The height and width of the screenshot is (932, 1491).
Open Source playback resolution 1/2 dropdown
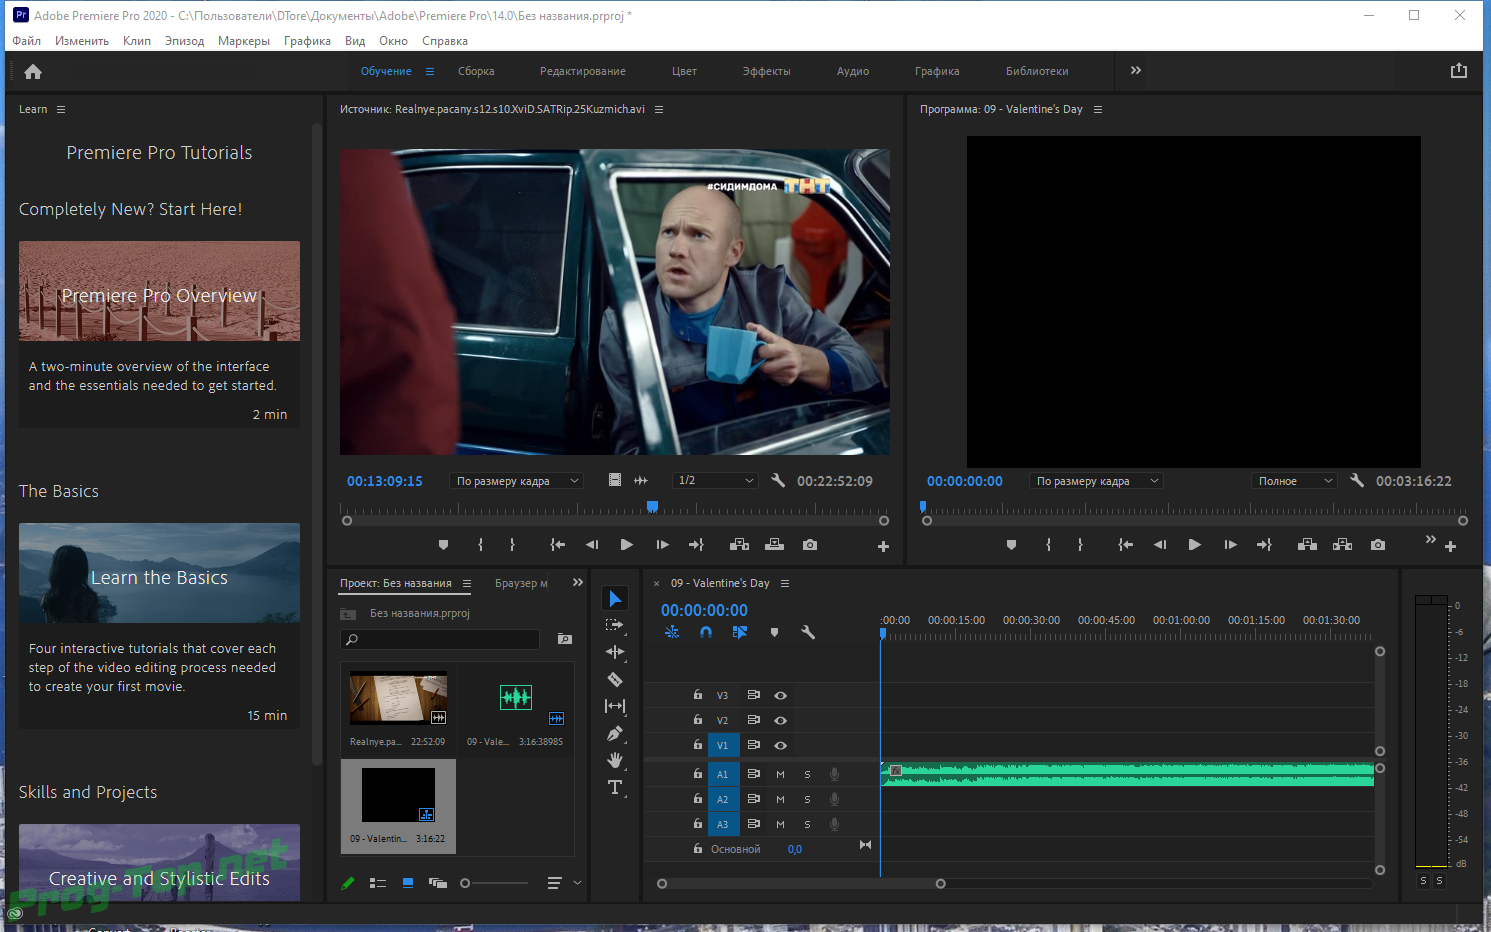click(x=714, y=481)
